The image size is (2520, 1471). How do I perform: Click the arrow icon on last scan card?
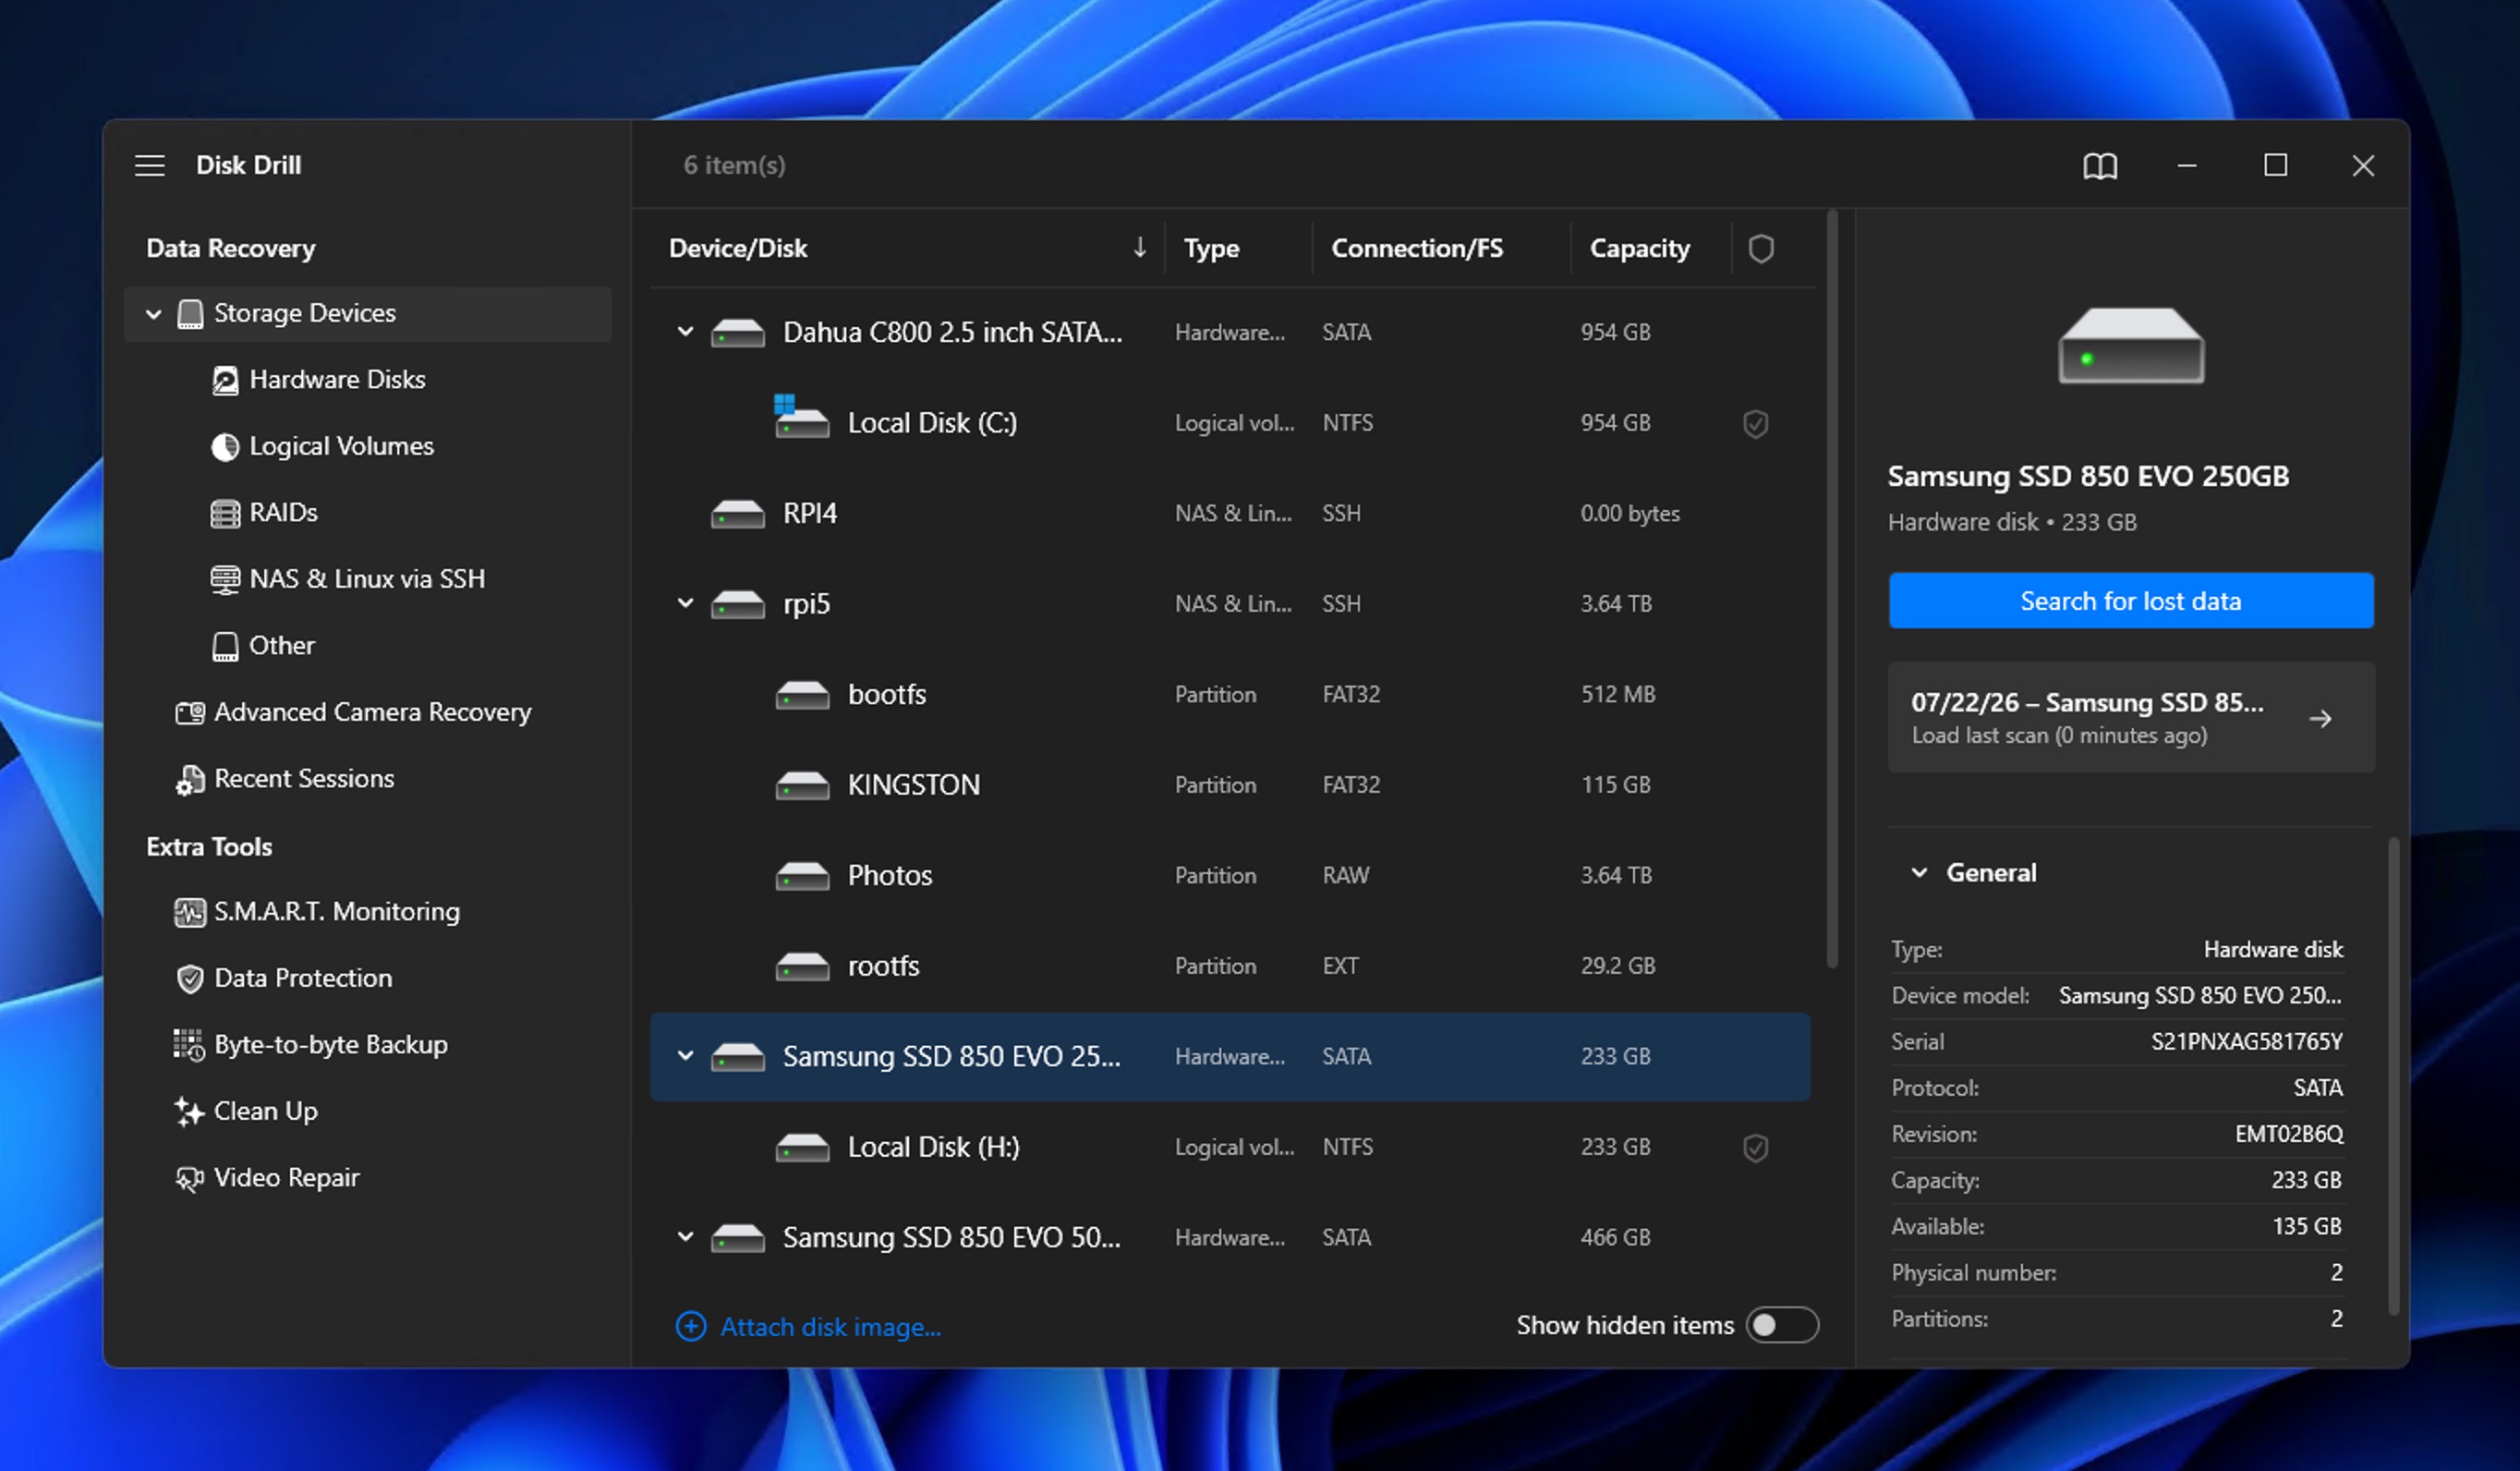(2321, 718)
